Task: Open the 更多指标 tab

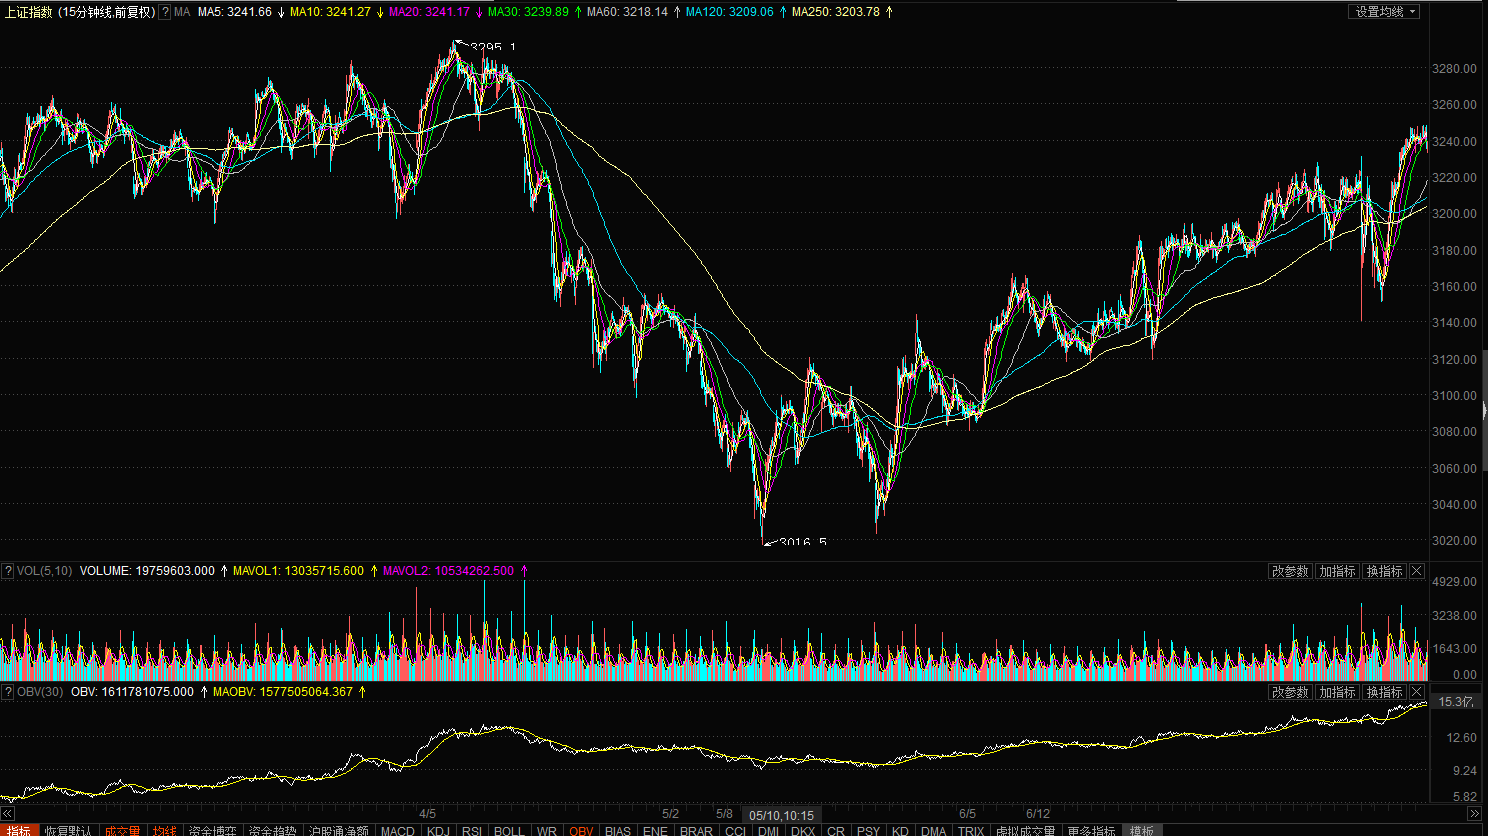Action: pyautogui.click(x=1090, y=830)
